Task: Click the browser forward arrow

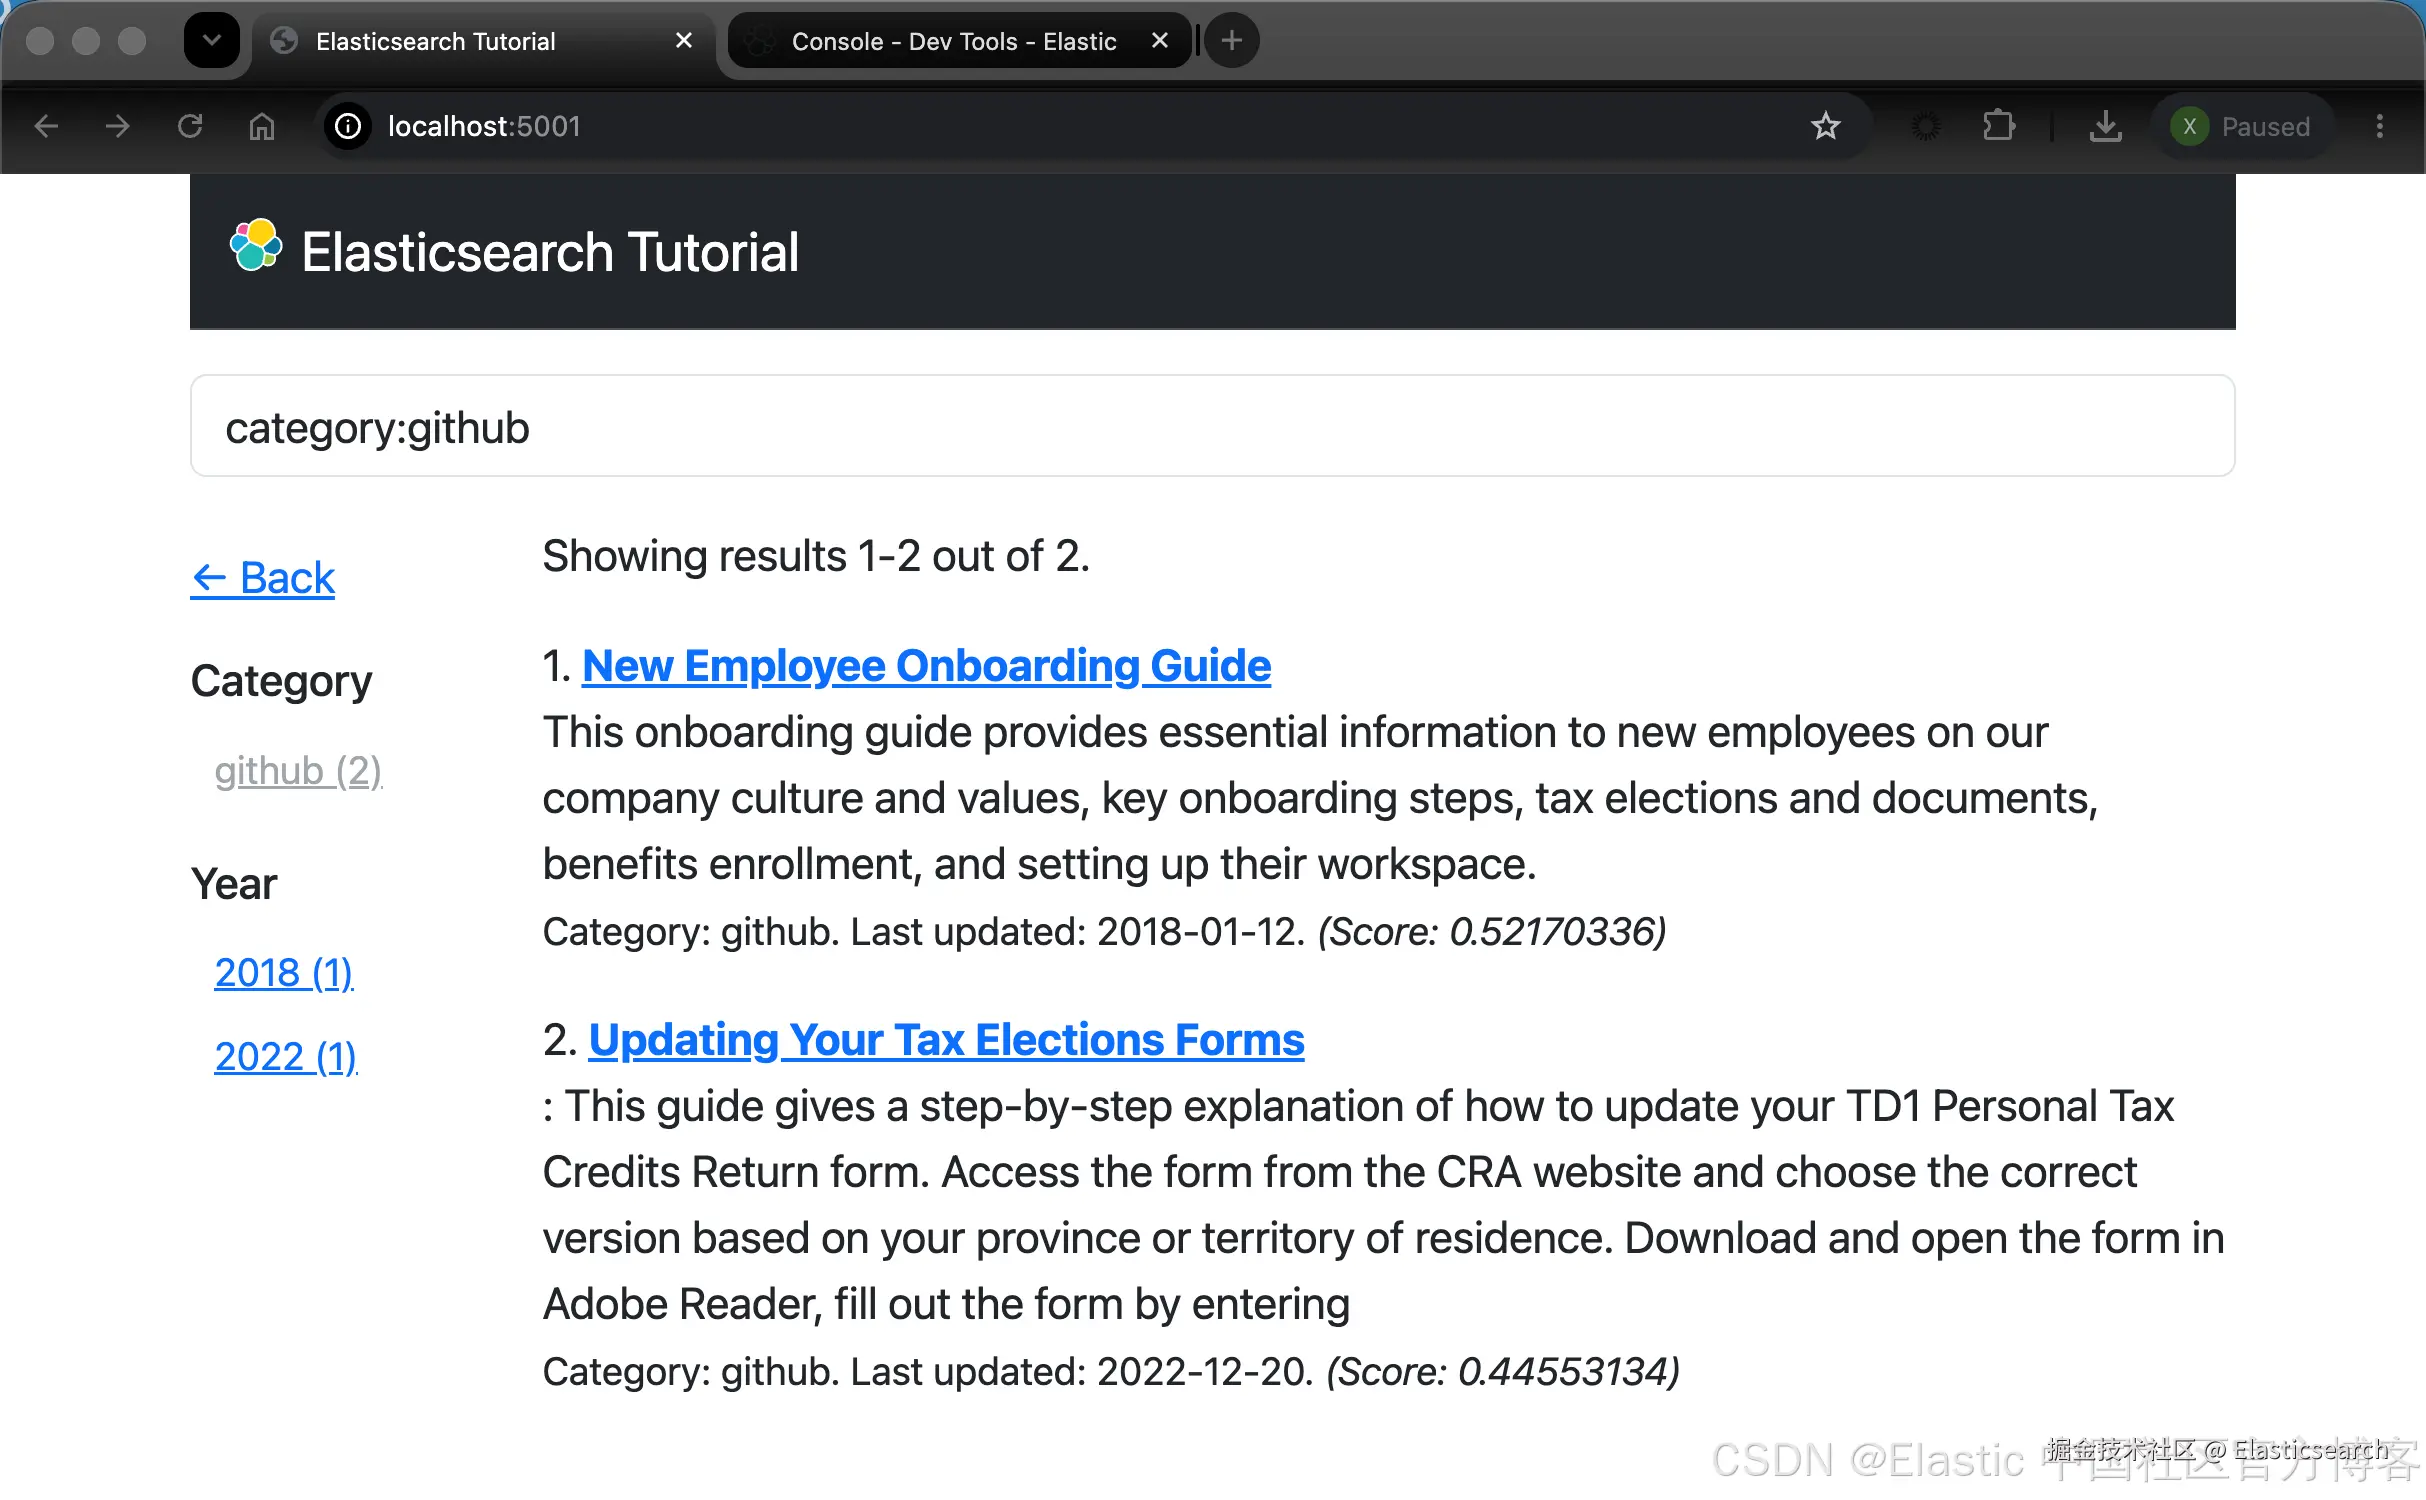Action: coord(118,126)
